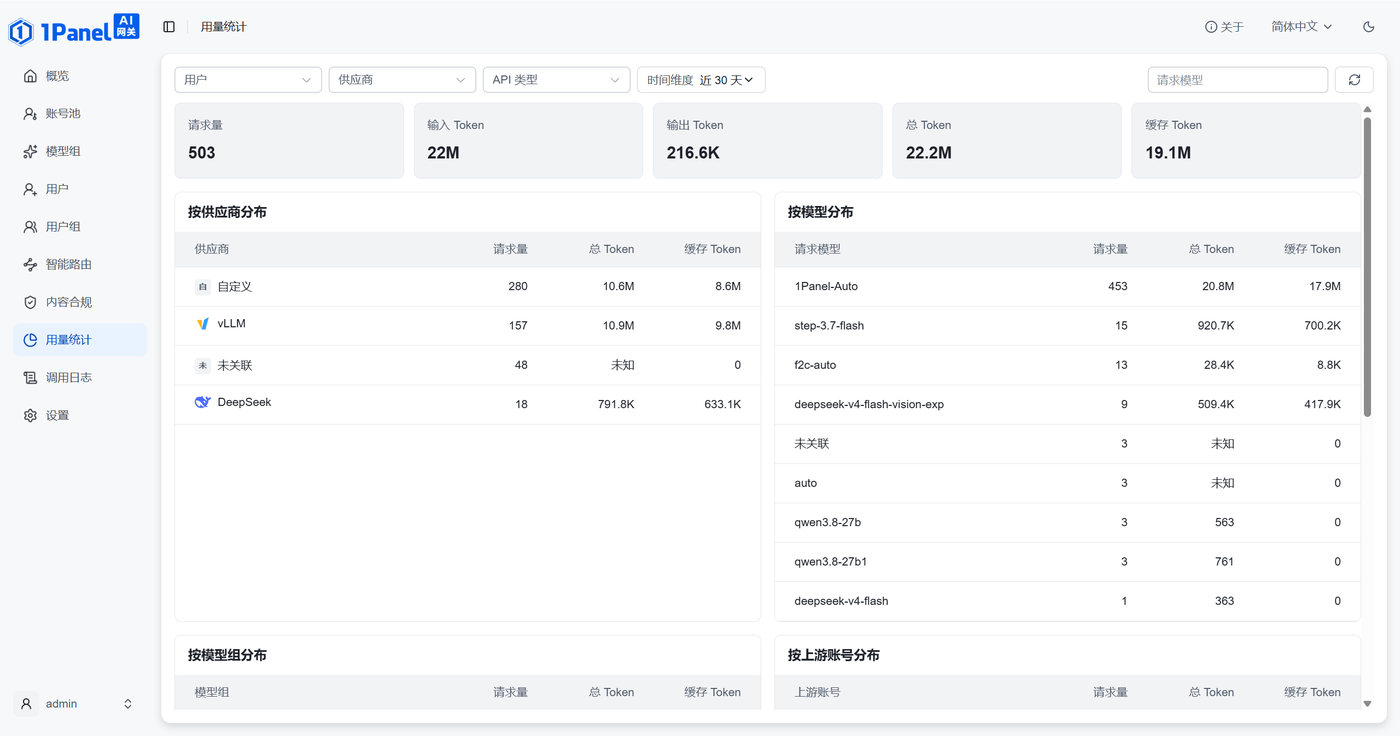Click the 上游账号 column header
The height and width of the screenshot is (736, 1400).
818,692
